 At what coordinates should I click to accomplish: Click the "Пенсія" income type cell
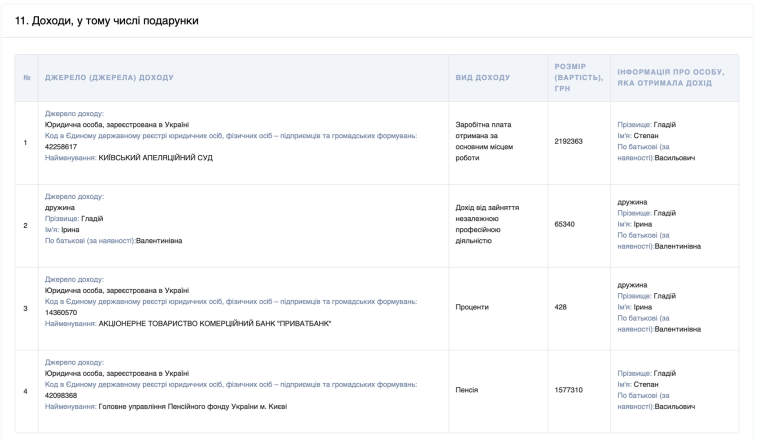click(467, 390)
